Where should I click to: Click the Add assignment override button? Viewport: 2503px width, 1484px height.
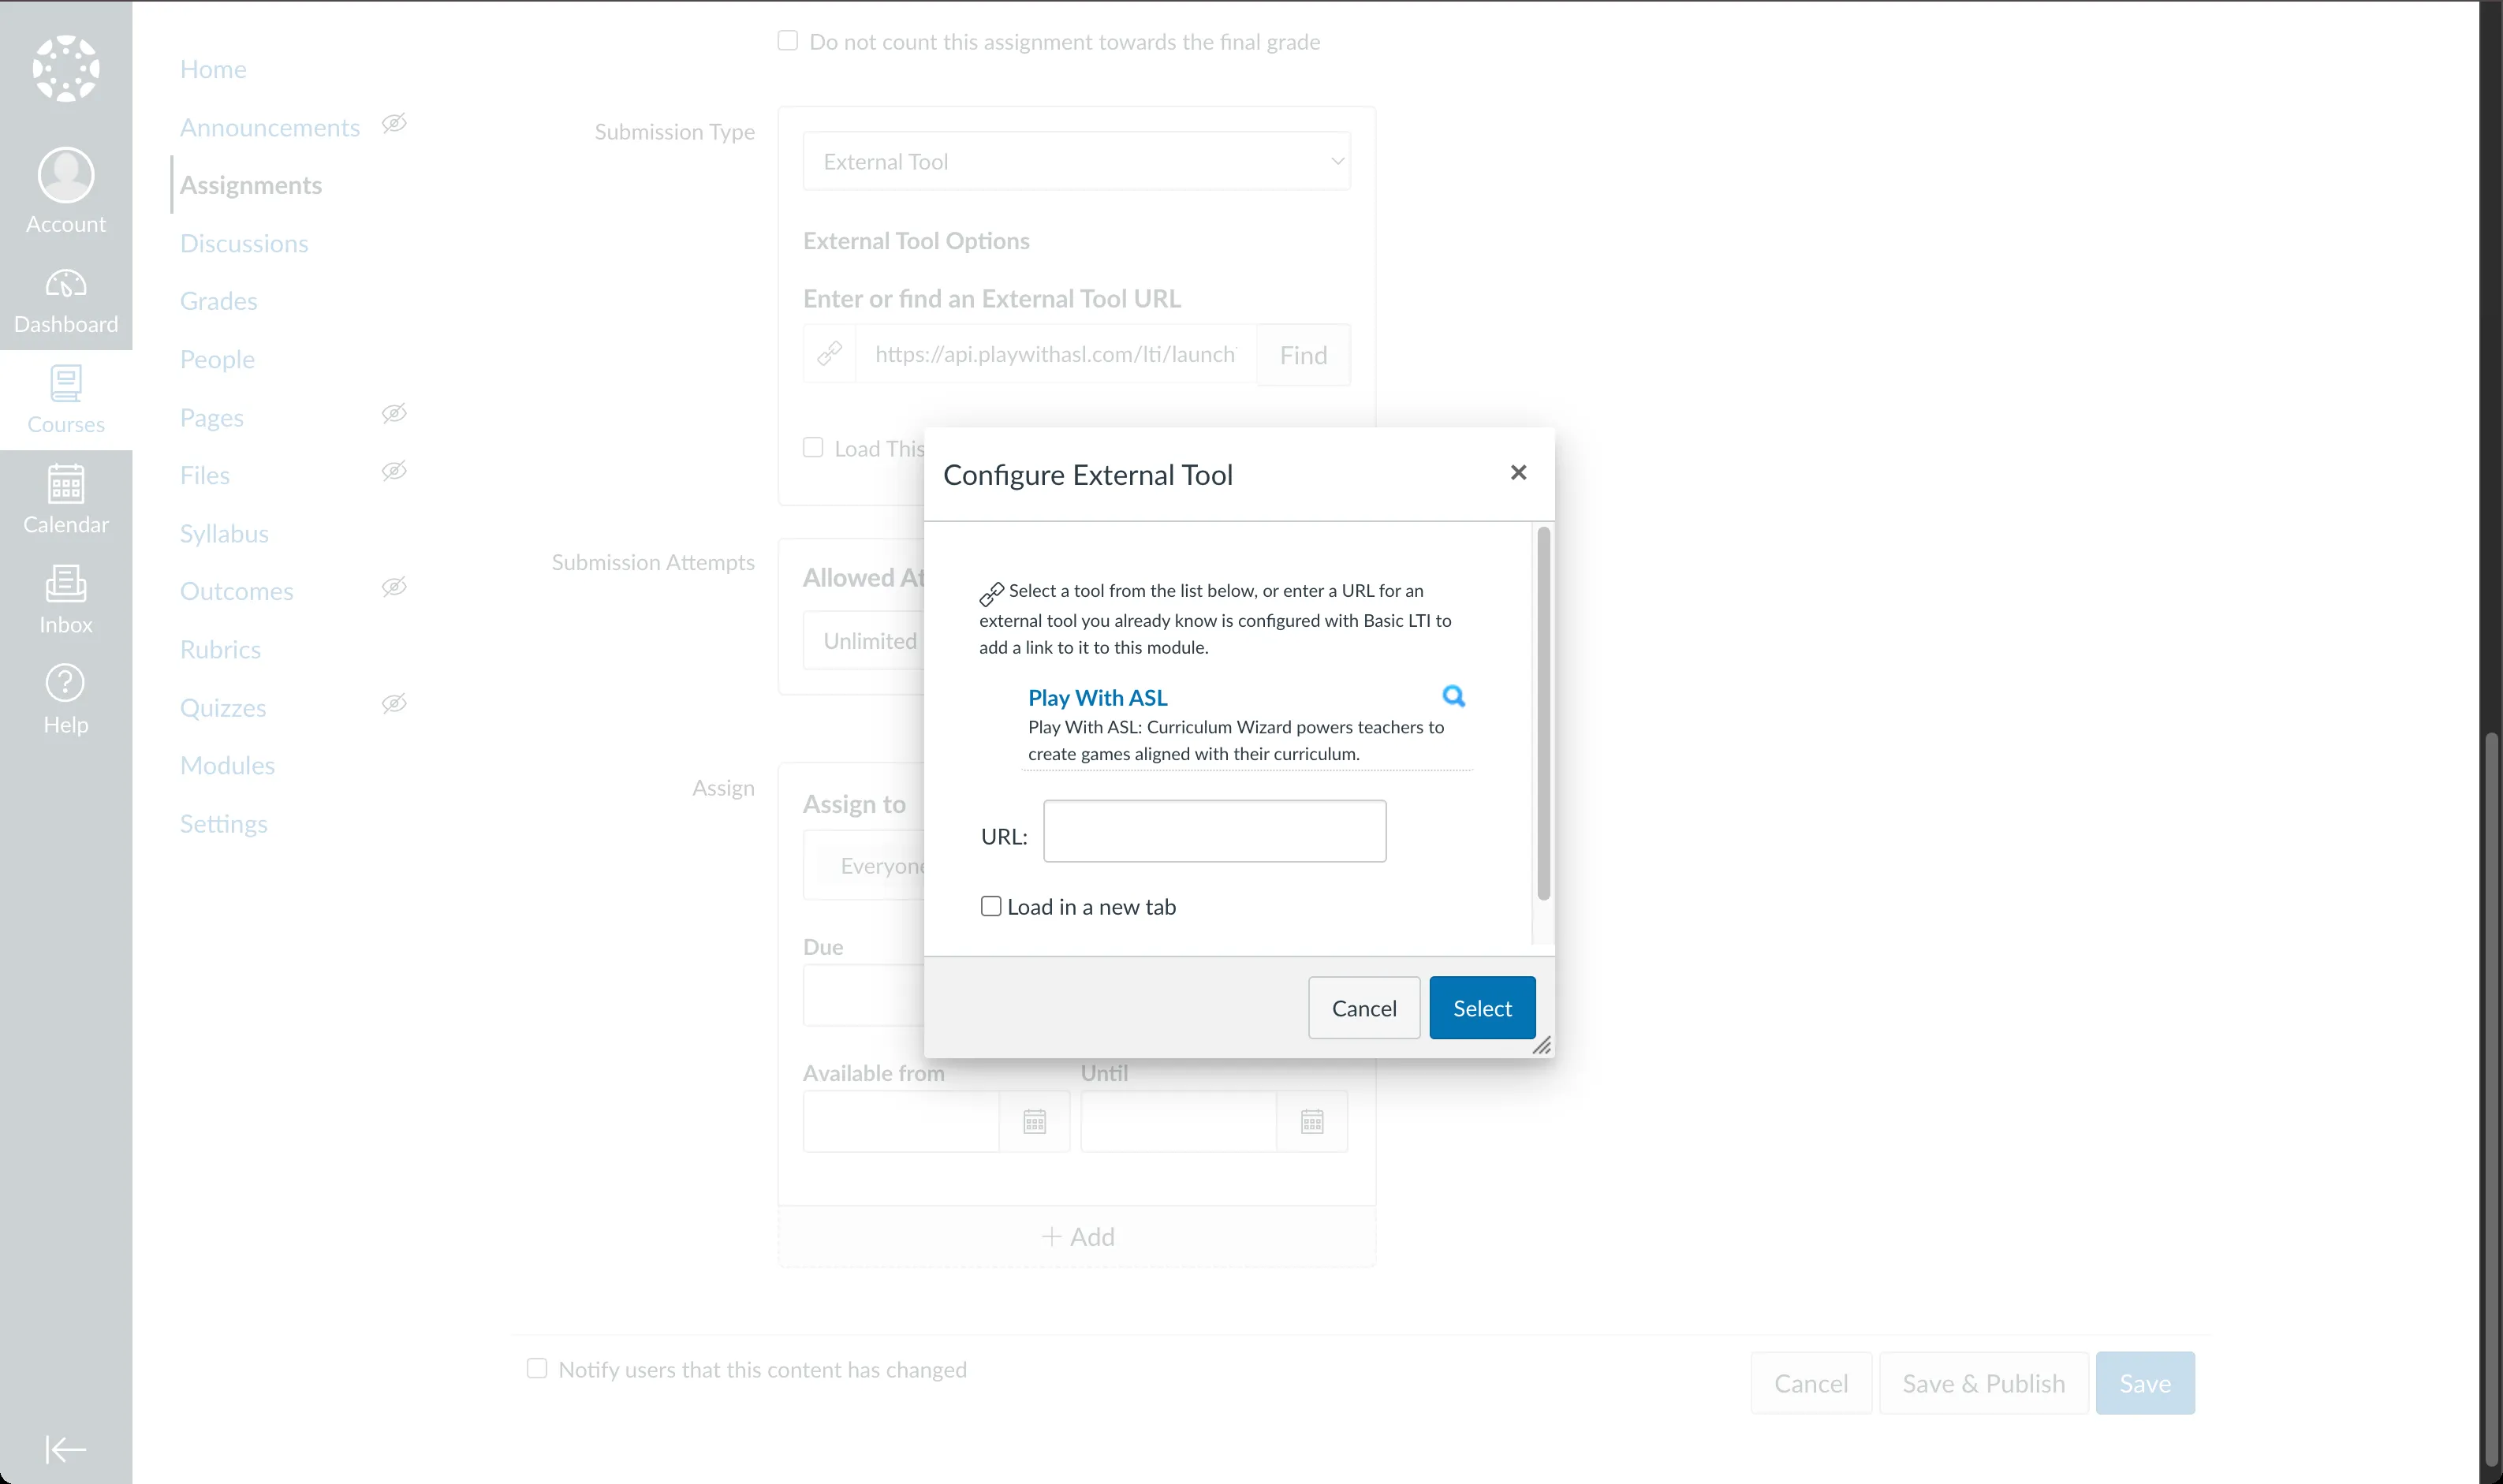1077,1237
